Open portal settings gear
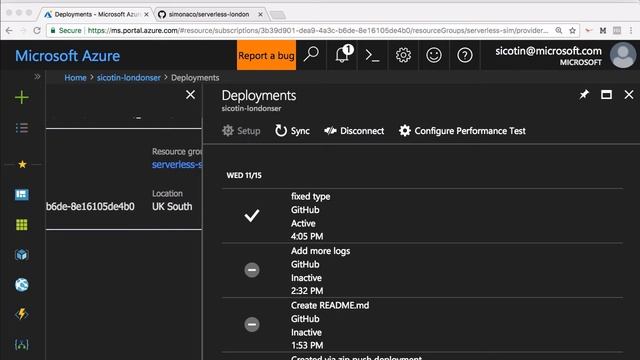Screen dimensions: 640x360 point(403,55)
